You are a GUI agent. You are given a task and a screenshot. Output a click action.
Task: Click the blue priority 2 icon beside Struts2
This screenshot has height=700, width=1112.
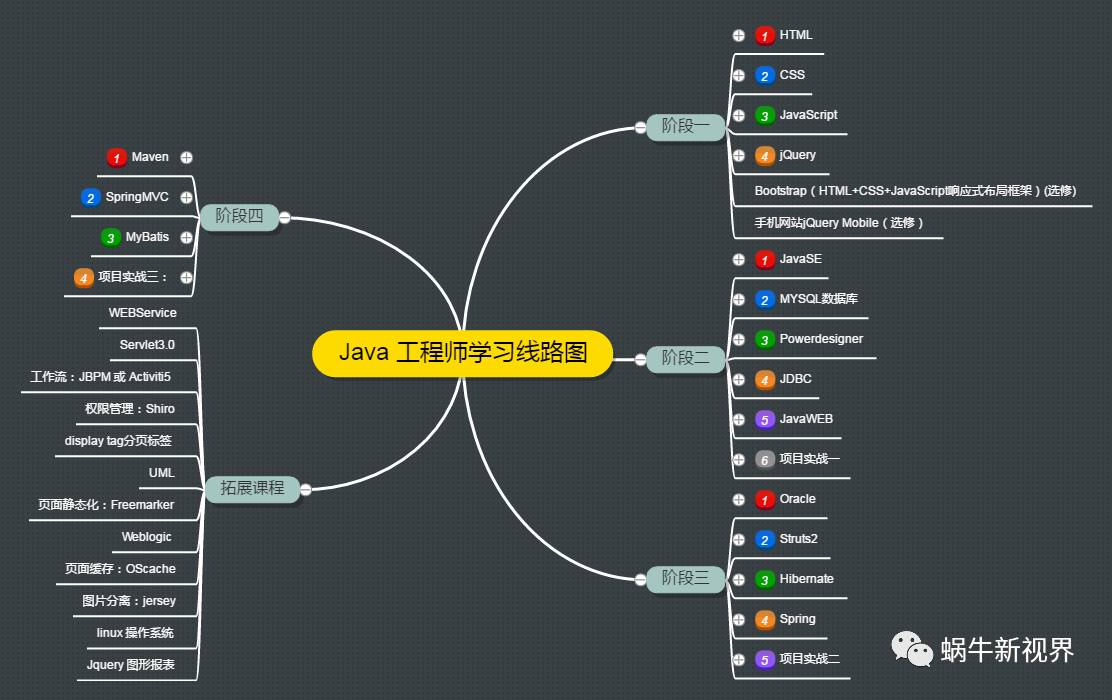764,540
